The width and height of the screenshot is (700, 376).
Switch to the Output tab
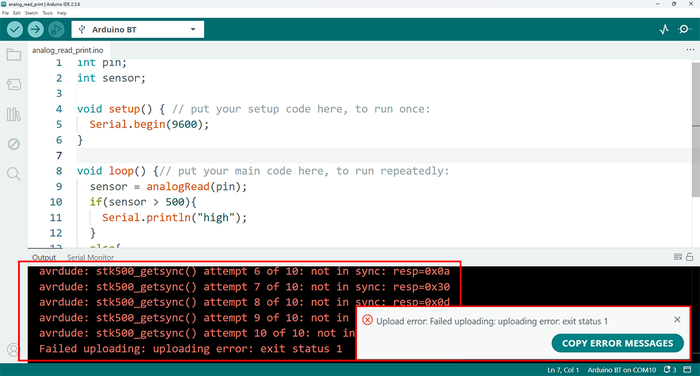click(x=44, y=258)
